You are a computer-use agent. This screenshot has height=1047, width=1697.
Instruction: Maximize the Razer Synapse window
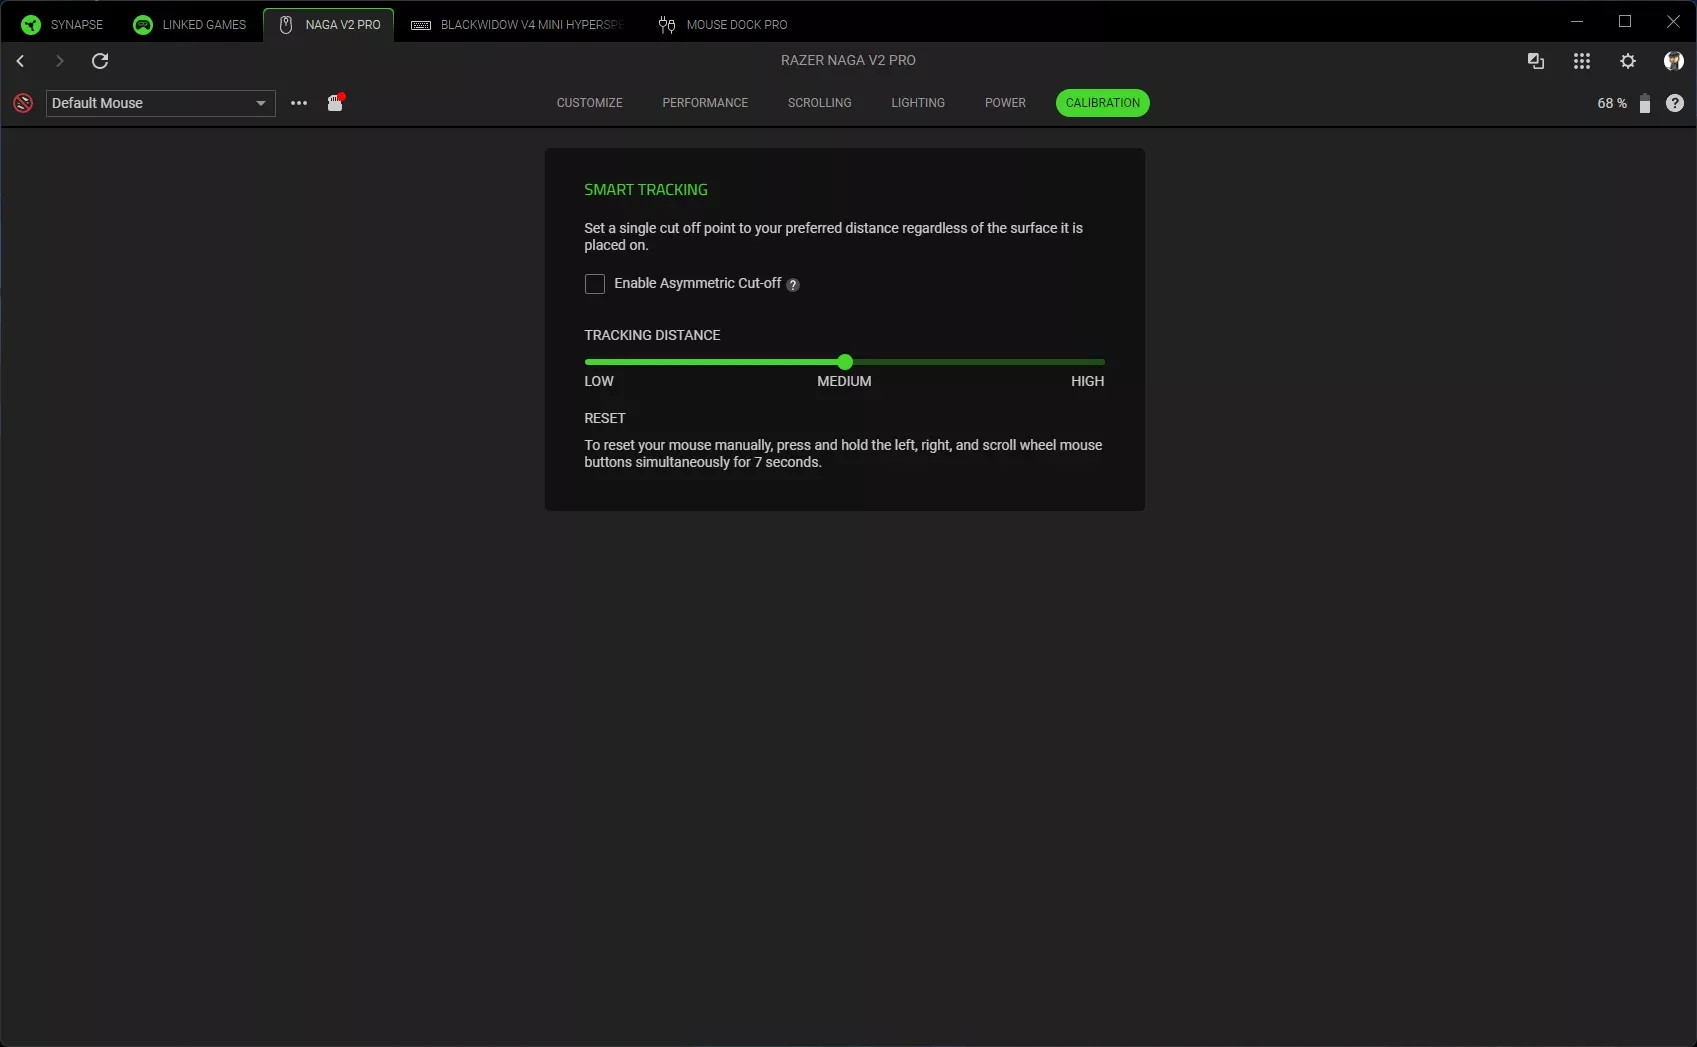click(x=1625, y=21)
